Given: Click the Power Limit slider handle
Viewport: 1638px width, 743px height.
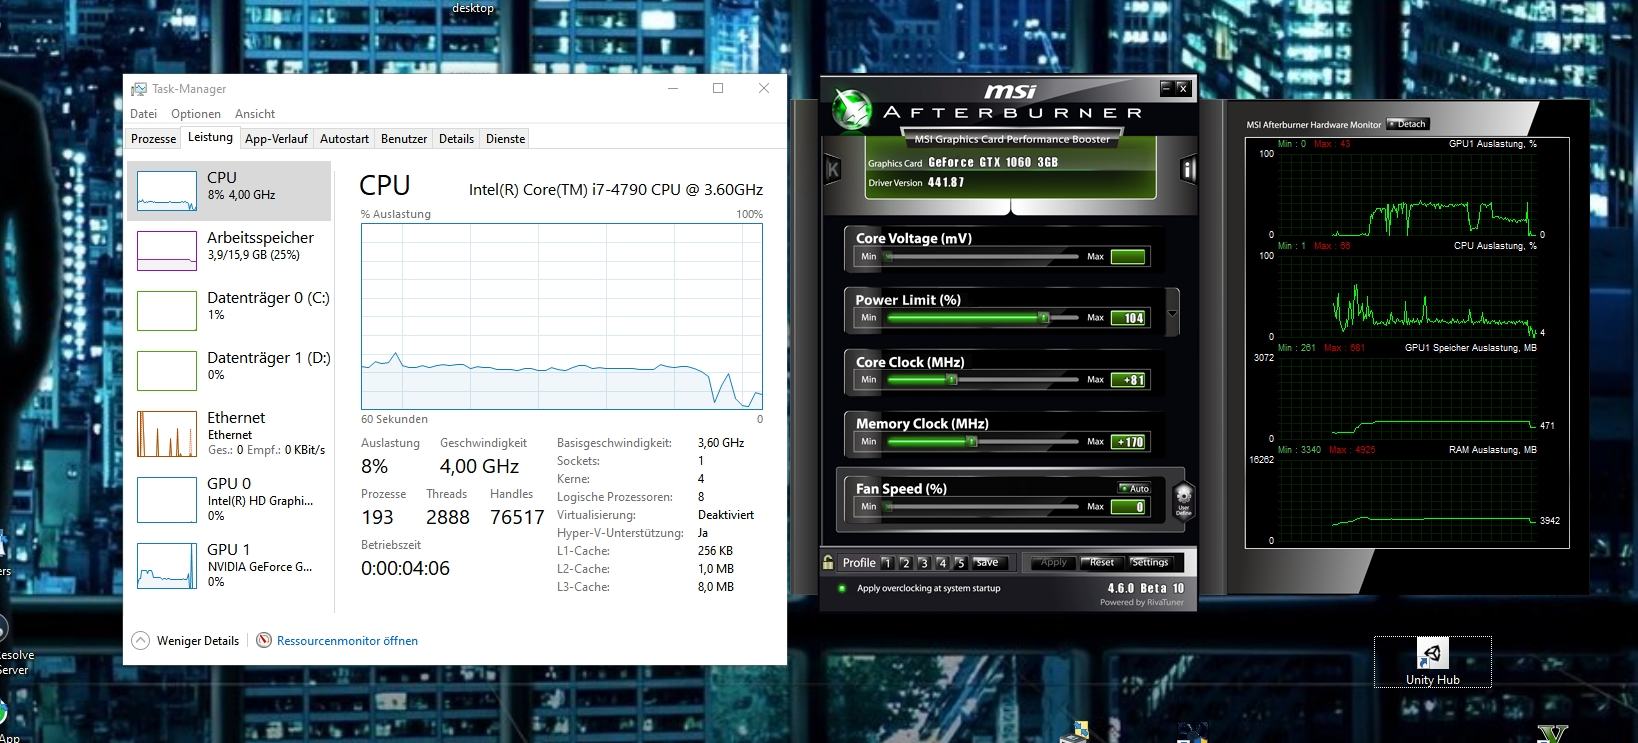Looking at the screenshot, I should click(x=1043, y=318).
